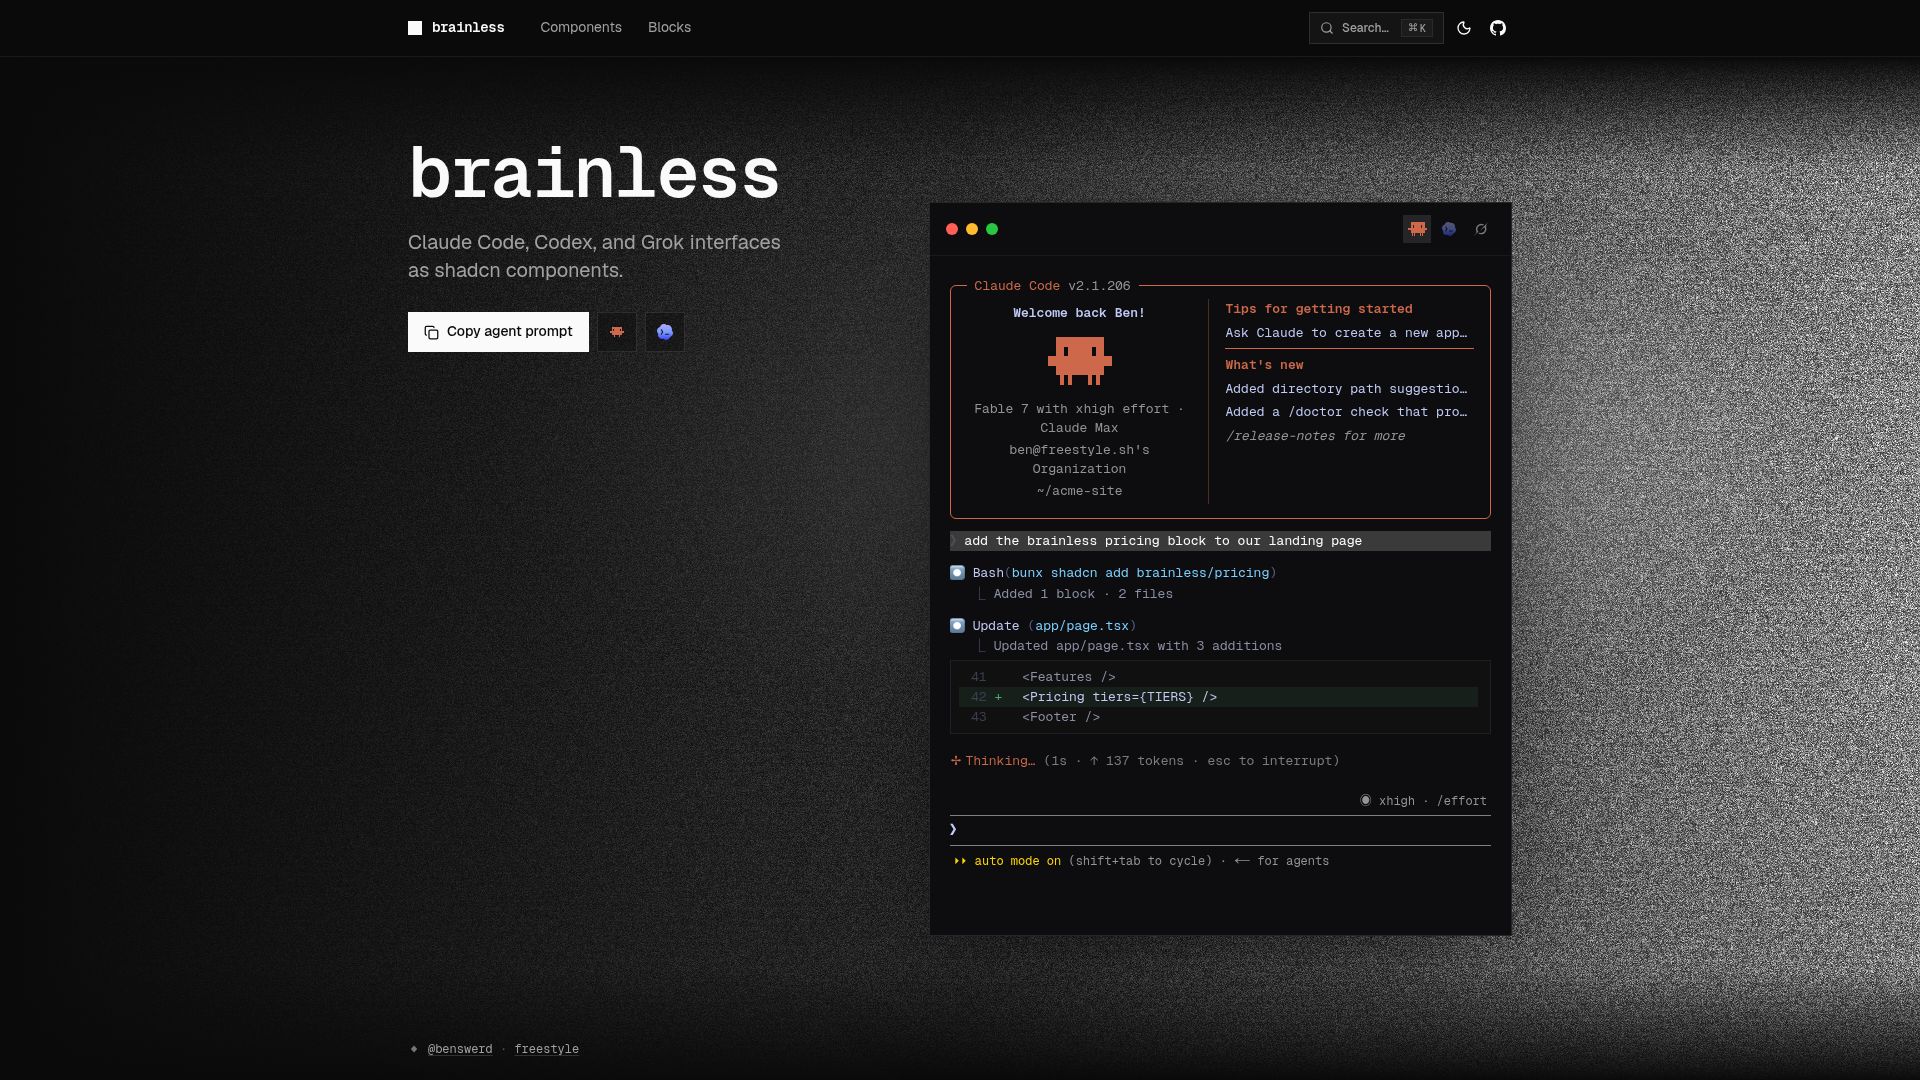
Task: Click the Claude Code mascot button beside Copy agent prompt
Action: coord(617,332)
